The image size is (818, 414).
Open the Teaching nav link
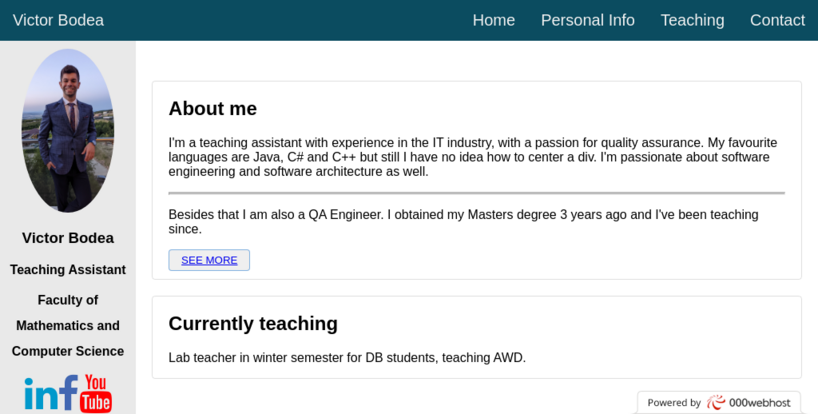pyautogui.click(x=692, y=20)
